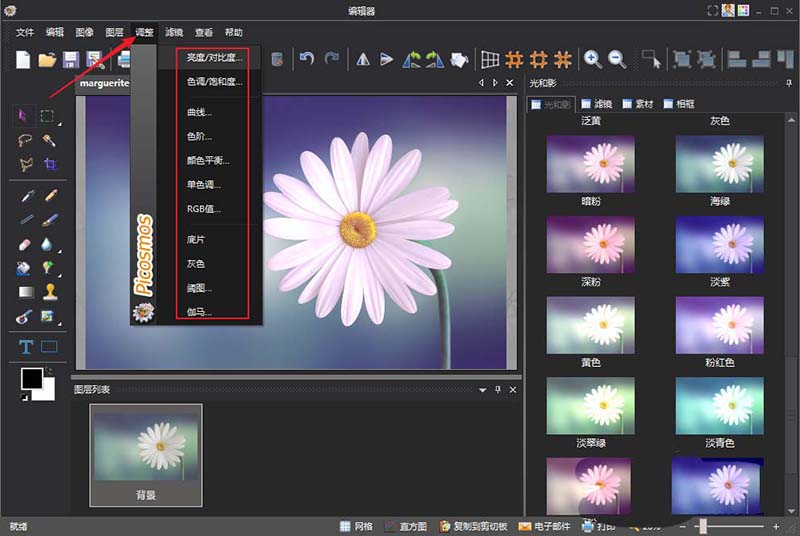Switch to the 滤镜 panel tab
Image resolution: width=800 pixels, height=536 pixels.
pyautogui.click(x=596, y=104)
